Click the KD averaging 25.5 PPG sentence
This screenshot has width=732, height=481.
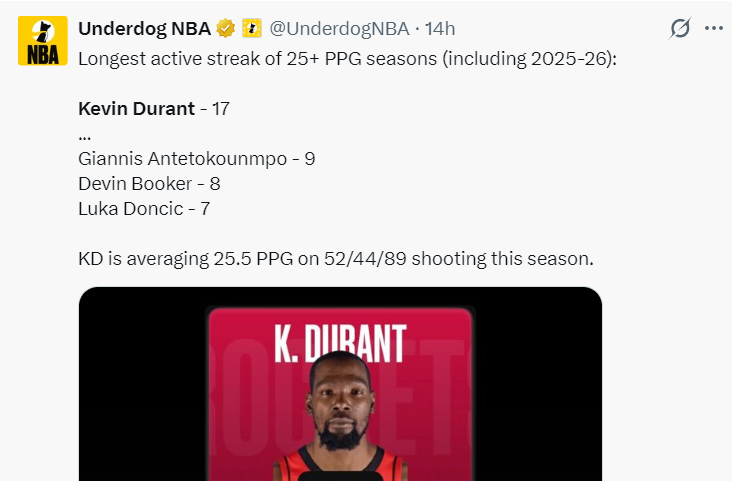[335, 259]
